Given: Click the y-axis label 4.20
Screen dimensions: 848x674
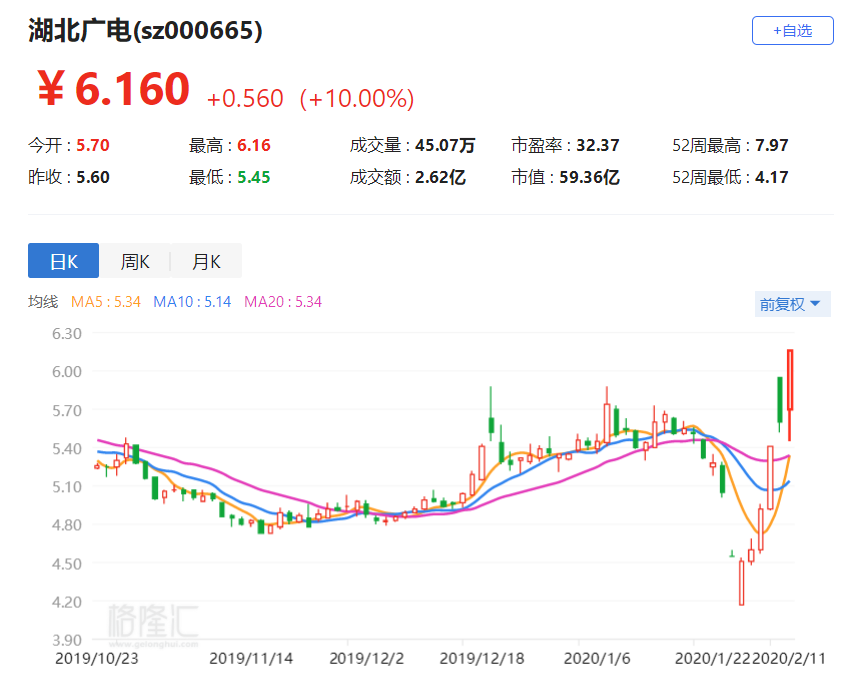Looking at the screenshot, I should point(67,602).
